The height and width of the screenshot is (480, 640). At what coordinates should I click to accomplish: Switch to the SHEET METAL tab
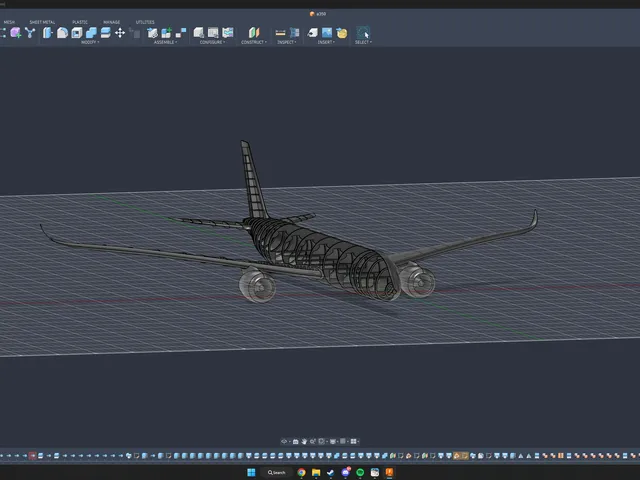[42, 22]
